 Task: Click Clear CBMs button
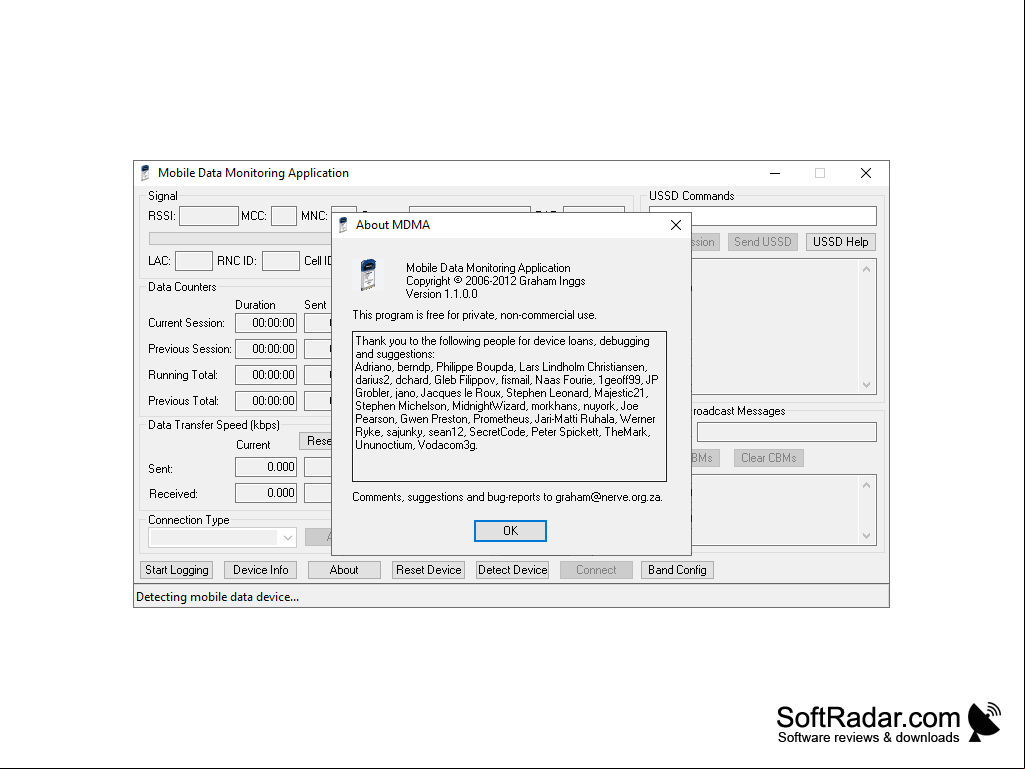click(x=768, y=458)
